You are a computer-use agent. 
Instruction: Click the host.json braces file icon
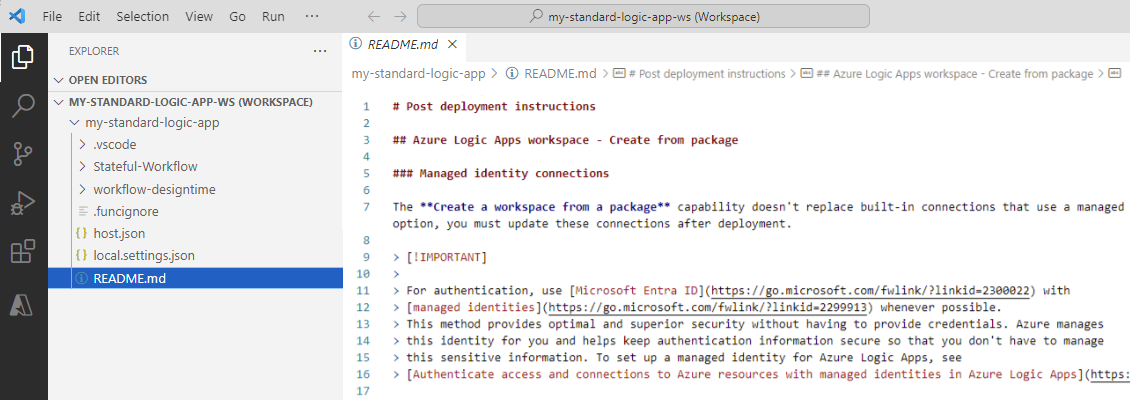coord(81,234)
